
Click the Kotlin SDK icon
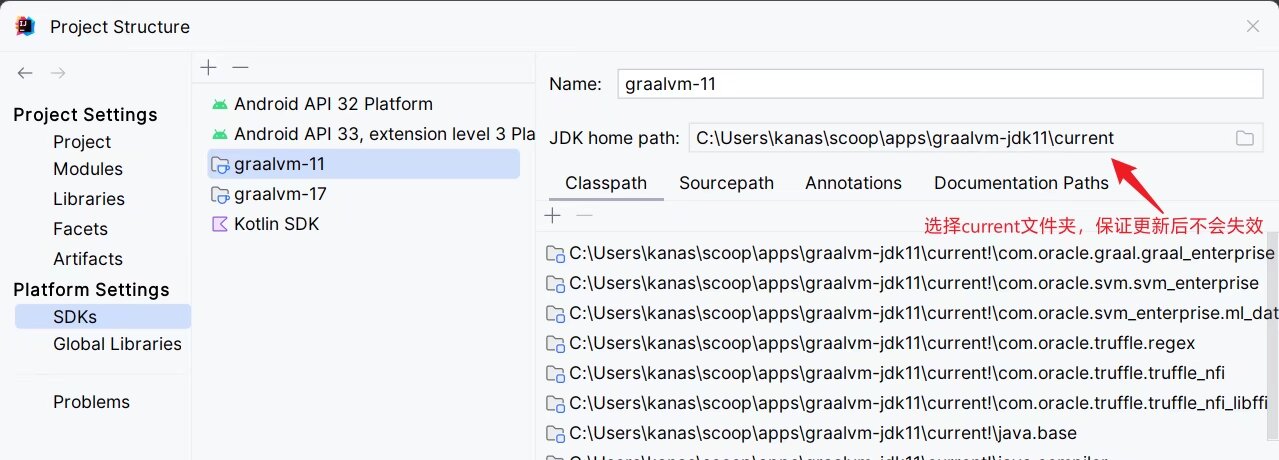click(220, 224)
